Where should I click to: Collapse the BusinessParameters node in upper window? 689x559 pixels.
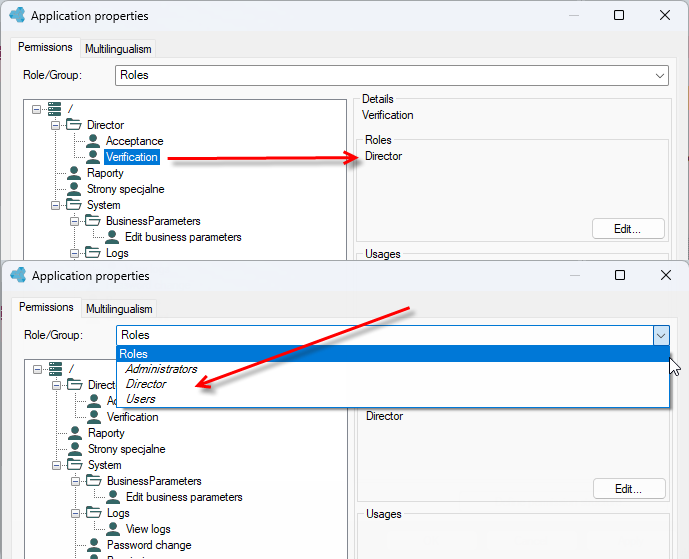pos(74,221)
